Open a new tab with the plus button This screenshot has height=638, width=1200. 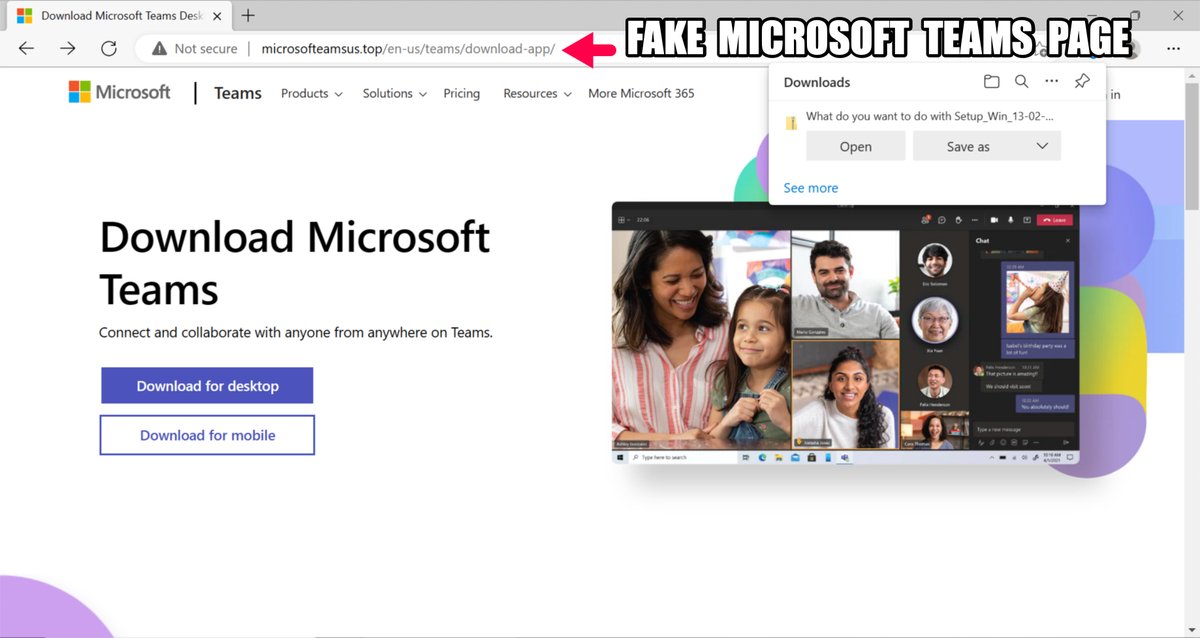[248, 15]
